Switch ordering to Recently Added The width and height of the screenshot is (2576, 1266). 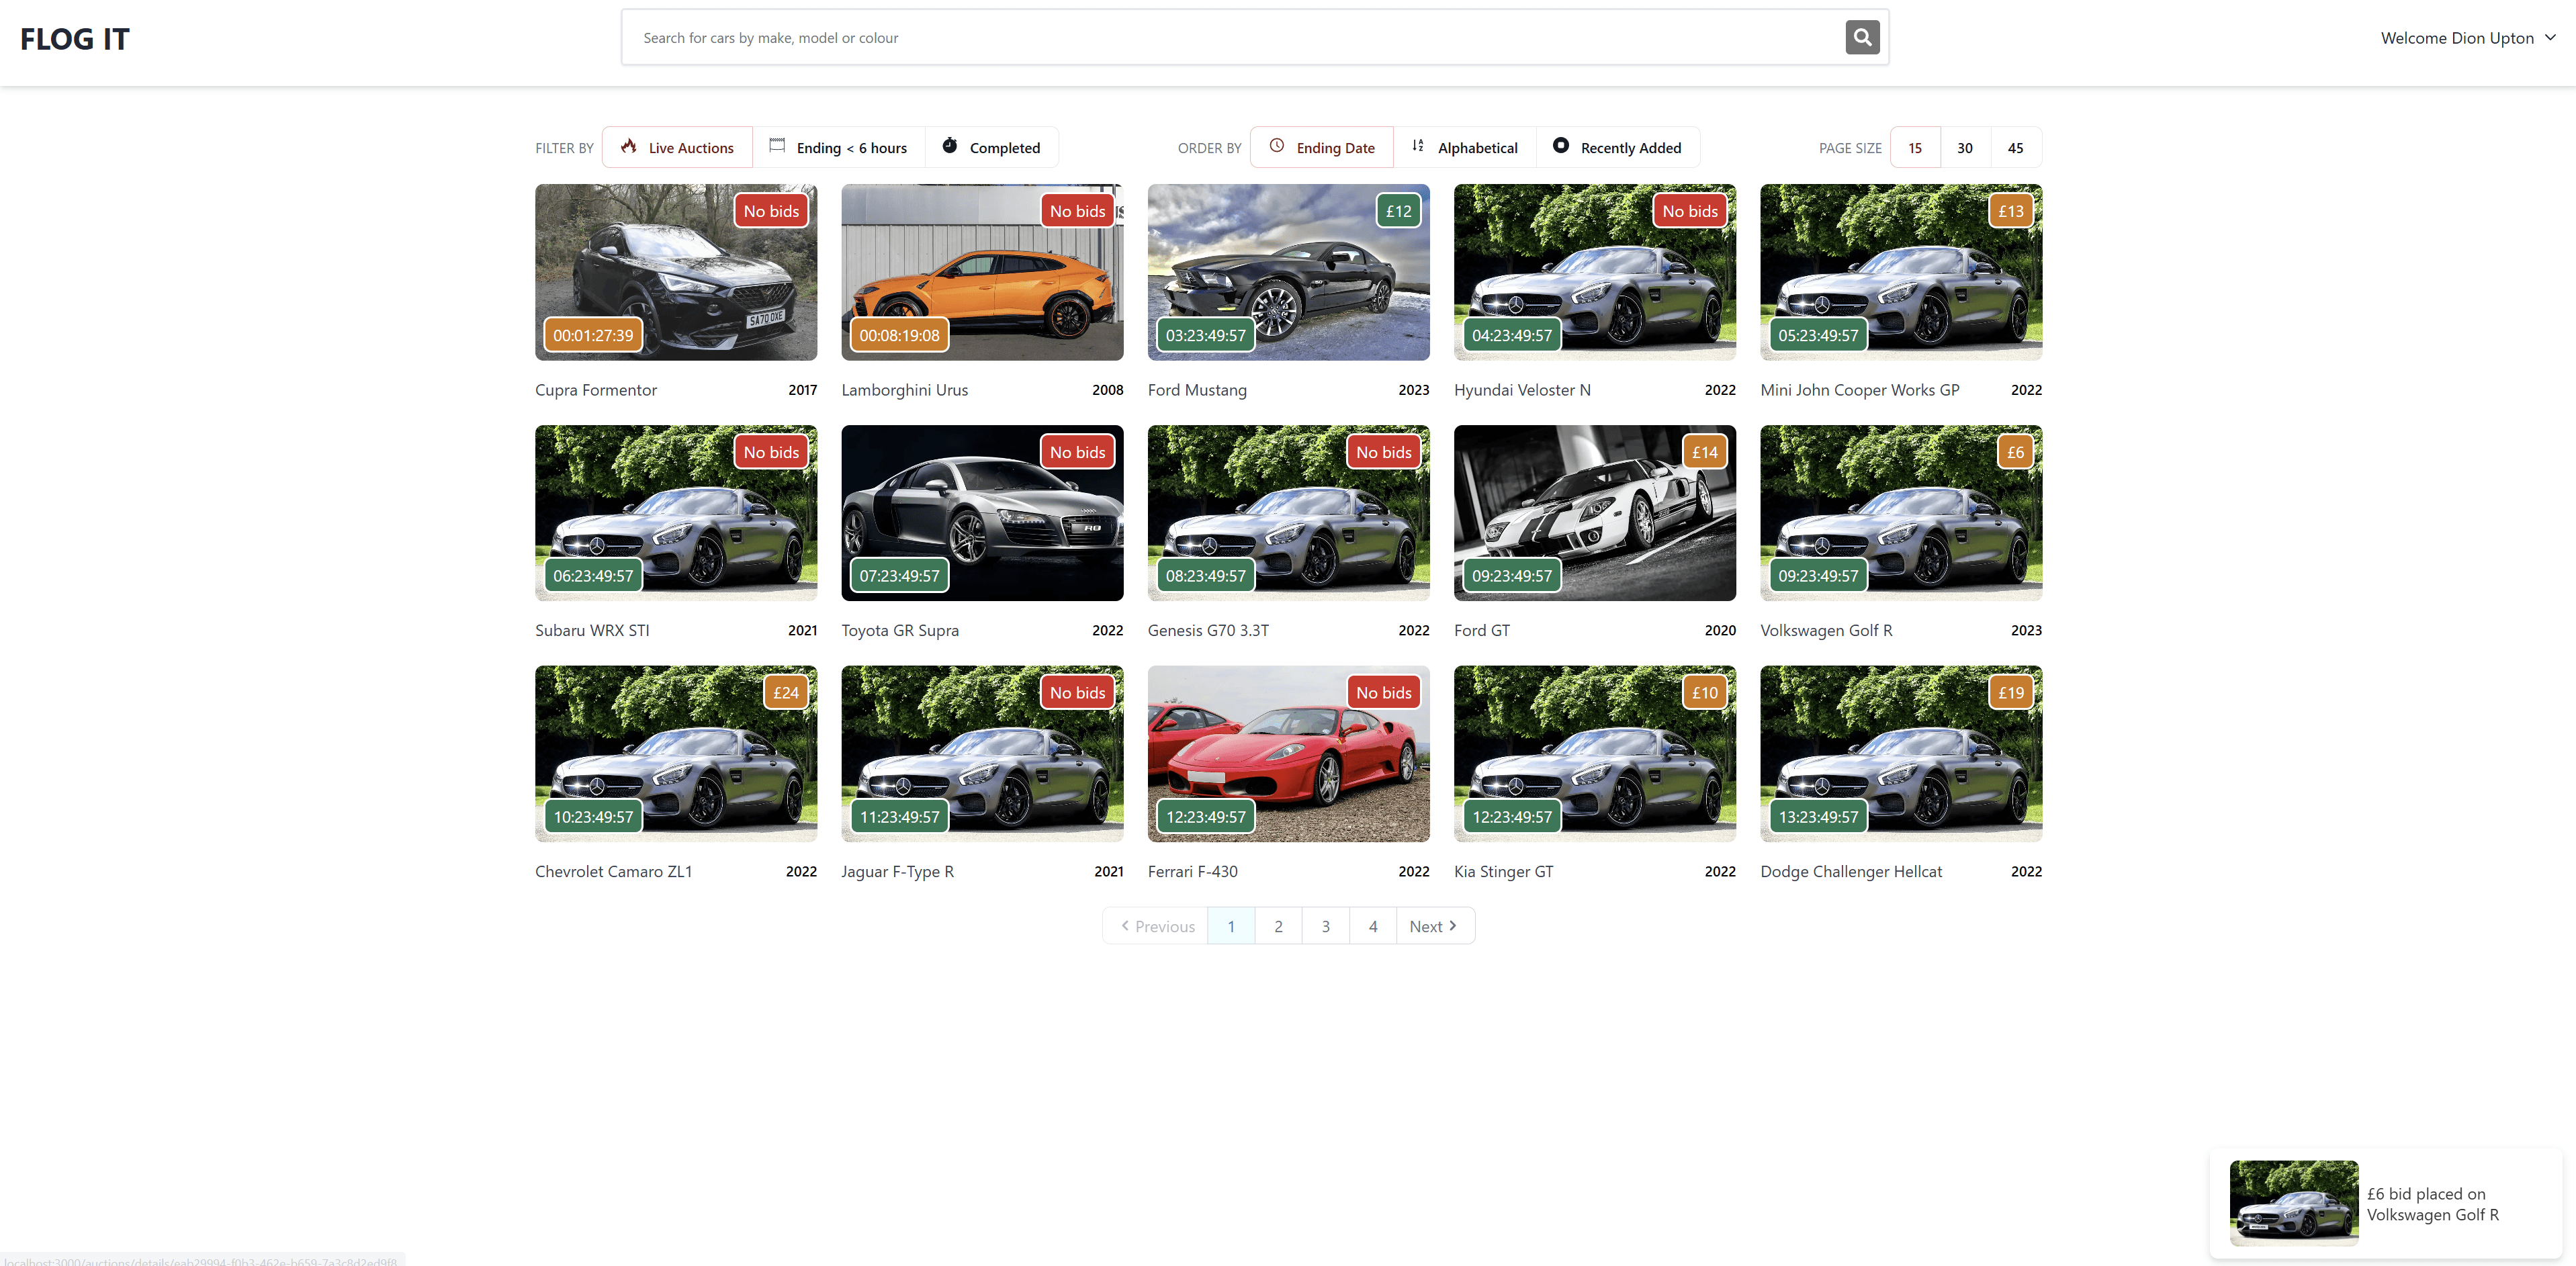coord(1630,147)
